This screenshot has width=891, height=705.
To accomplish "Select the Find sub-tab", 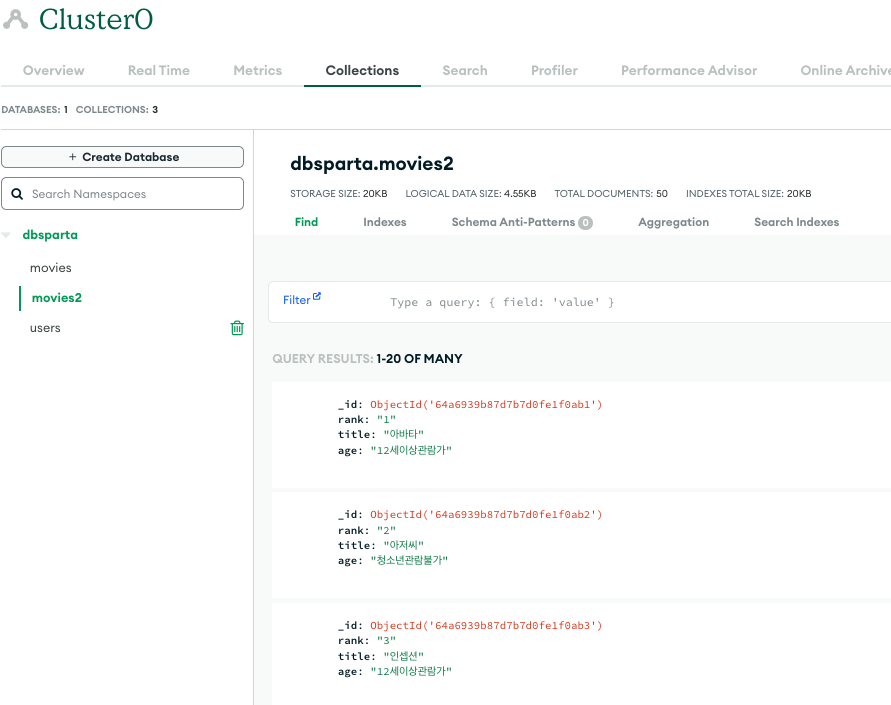I will pyautogui.click(x=306, y=222).
